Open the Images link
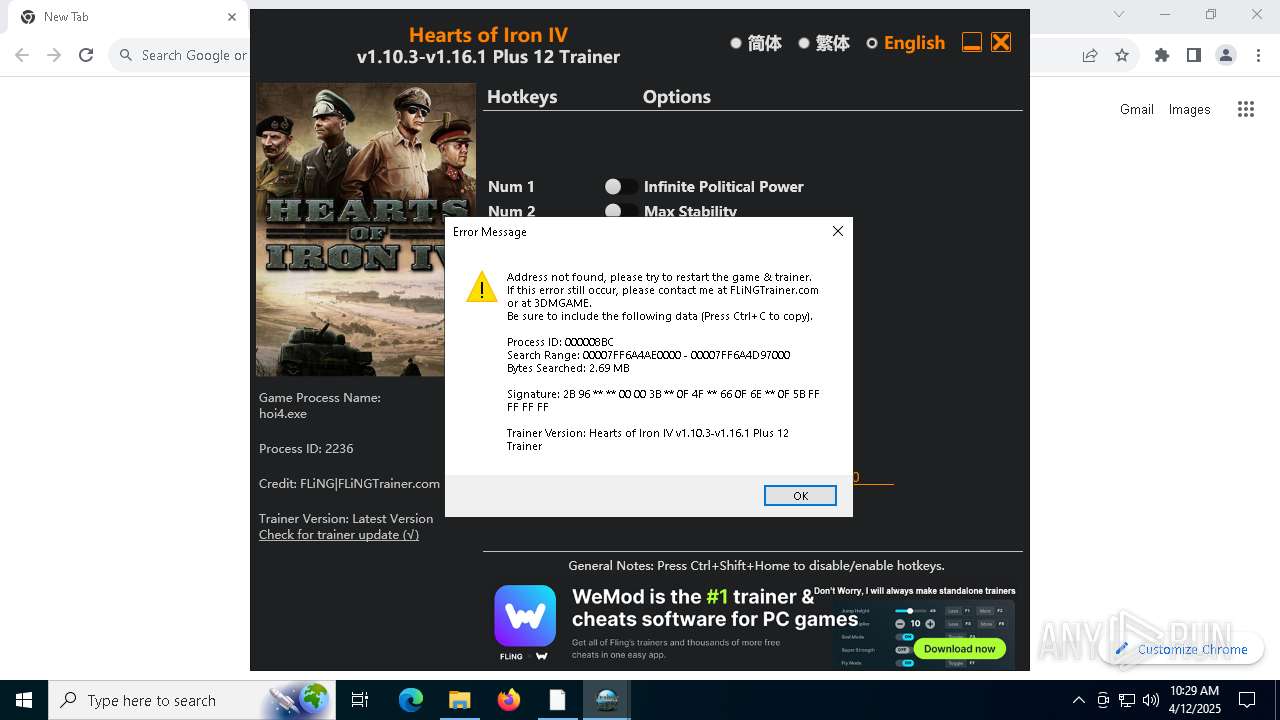Viewport: 1280px width, 720px height. coord(1190,110)
